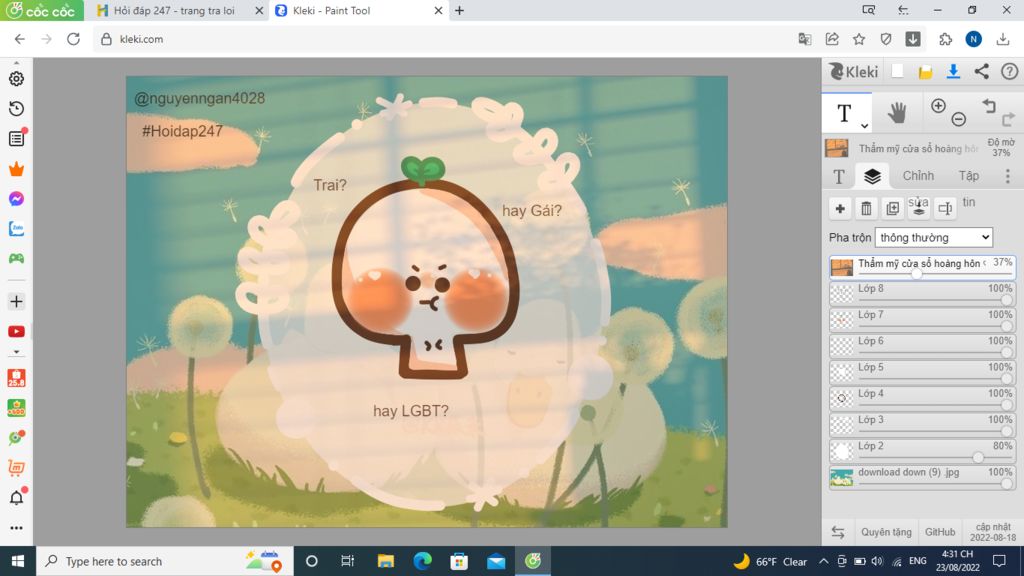Open browsing history in sidebar
Image resolution: width=1024 pixels, height=576 pixels.
16,108
